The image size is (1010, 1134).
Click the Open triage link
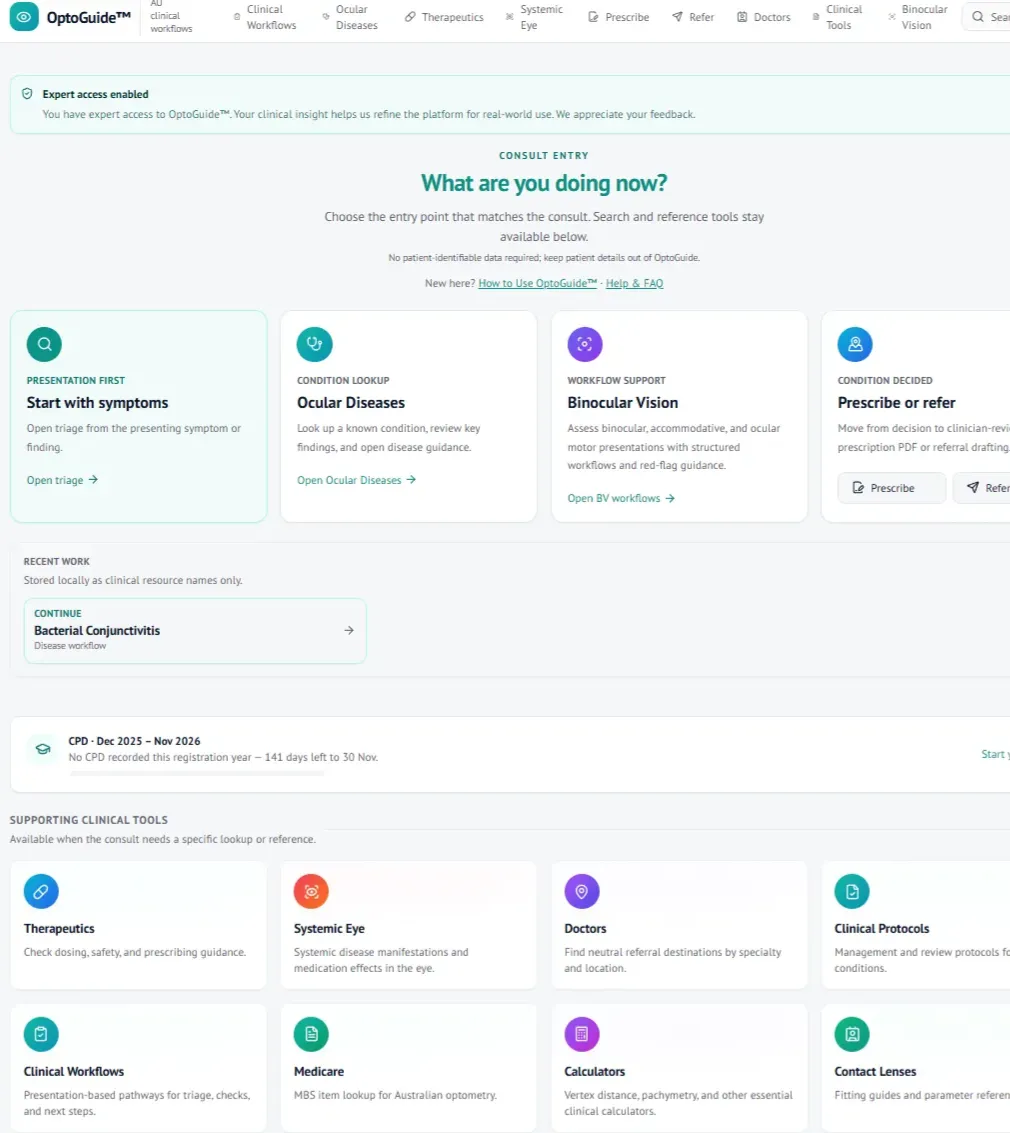pyautogui.click(x=62, y=480)
